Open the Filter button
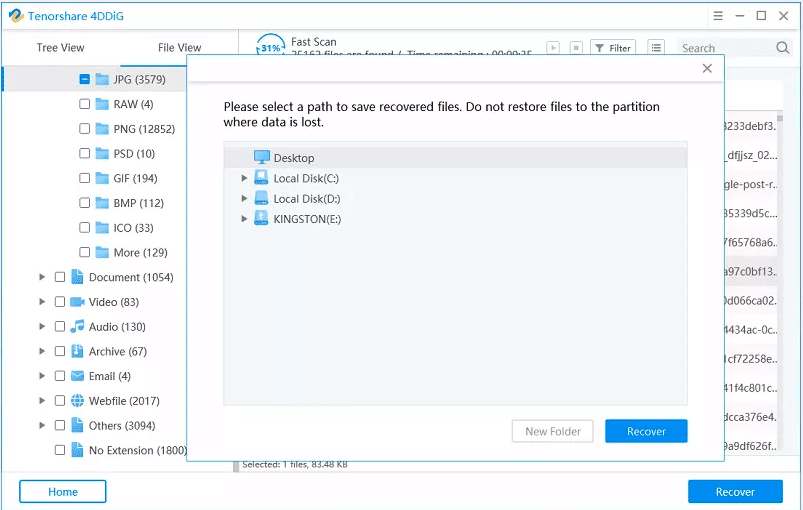 (x=613, y=48)
